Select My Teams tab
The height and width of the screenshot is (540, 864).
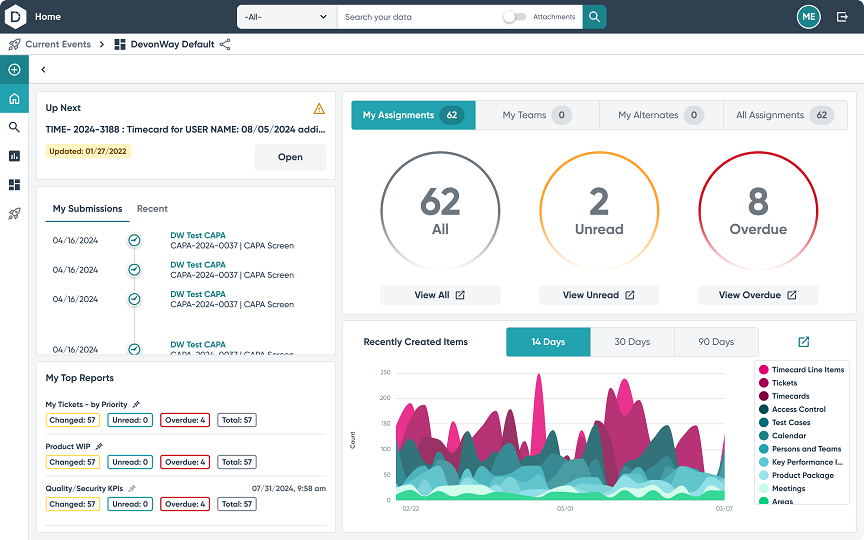click(537, 115)
